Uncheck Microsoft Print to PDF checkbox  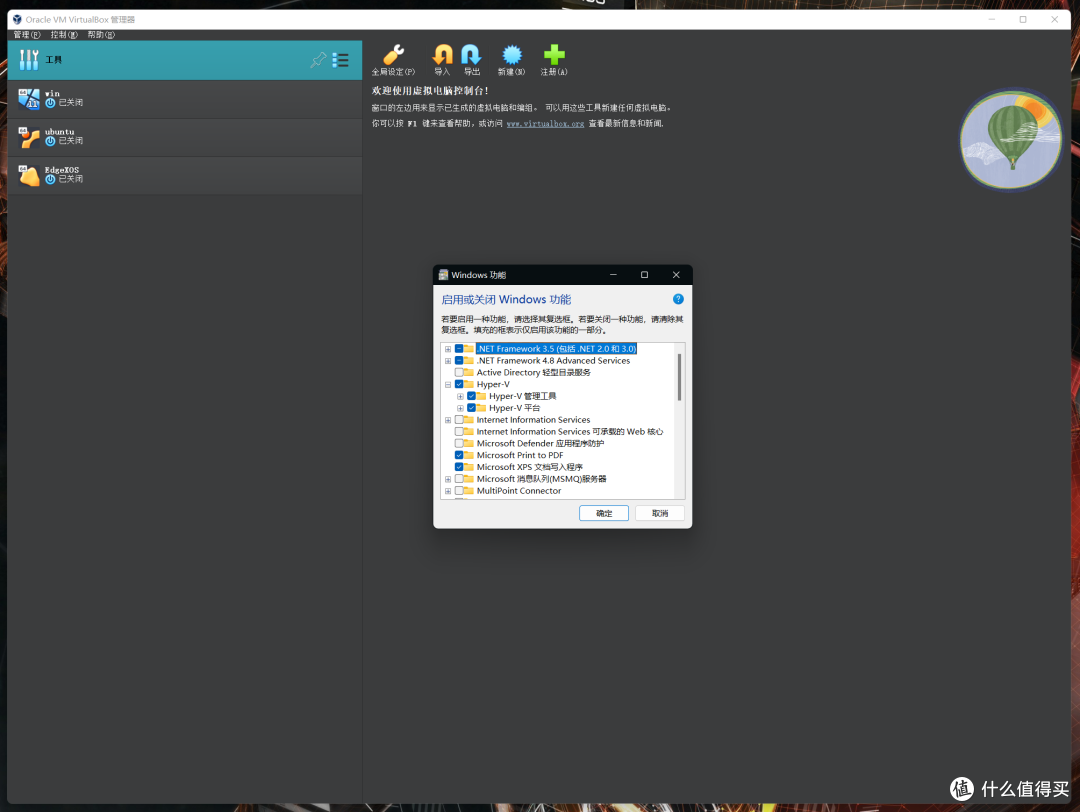pyautogui.click(x=459, y=455)
